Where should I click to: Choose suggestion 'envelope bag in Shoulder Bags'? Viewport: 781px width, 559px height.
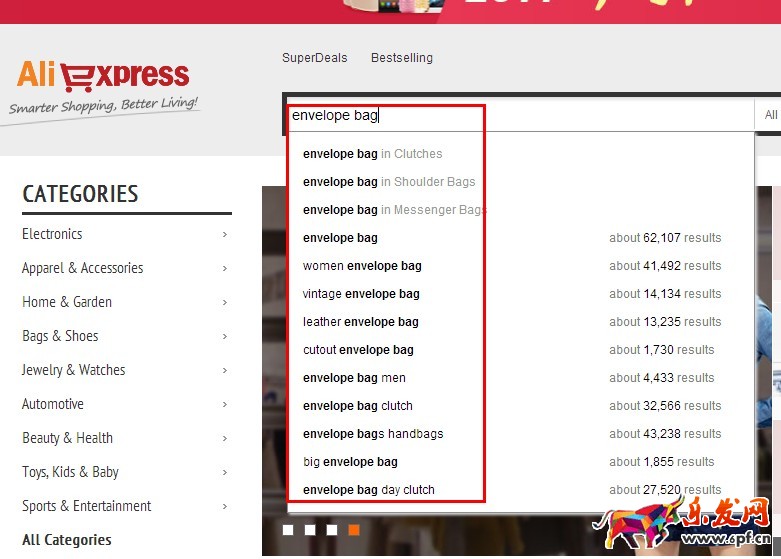[388, 182]
